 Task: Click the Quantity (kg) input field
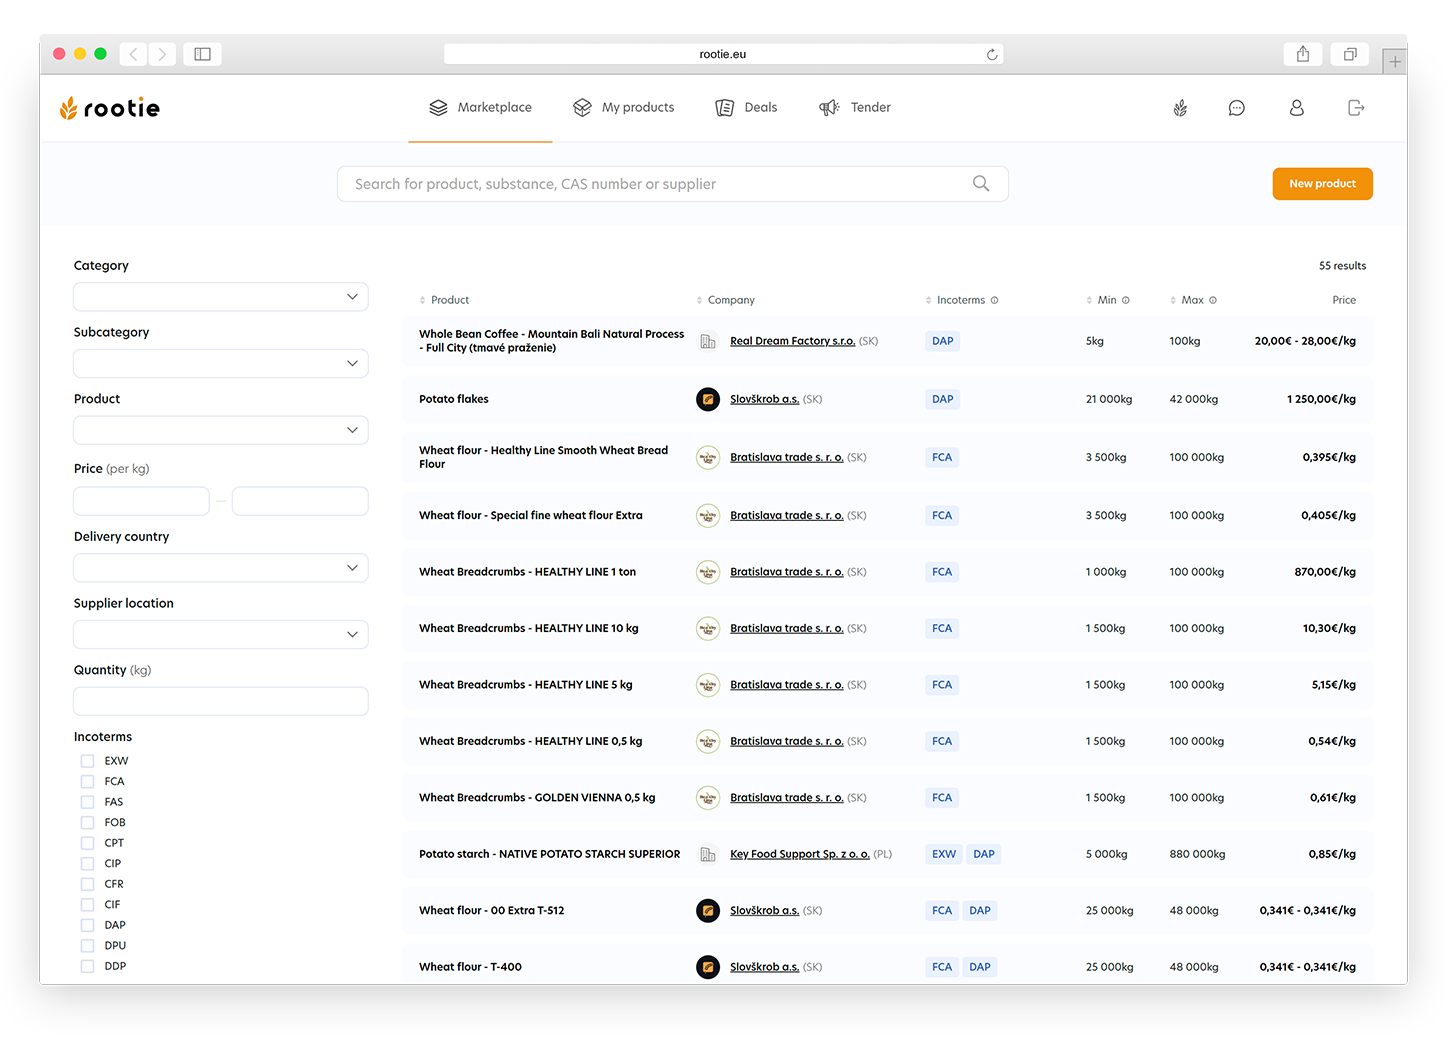point(221,701)
